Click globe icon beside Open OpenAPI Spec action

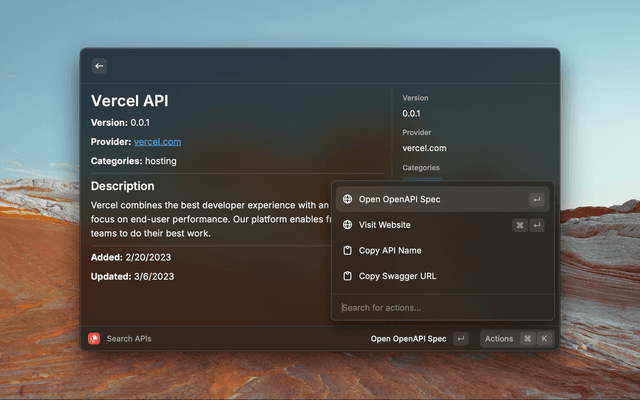point(347,200)
